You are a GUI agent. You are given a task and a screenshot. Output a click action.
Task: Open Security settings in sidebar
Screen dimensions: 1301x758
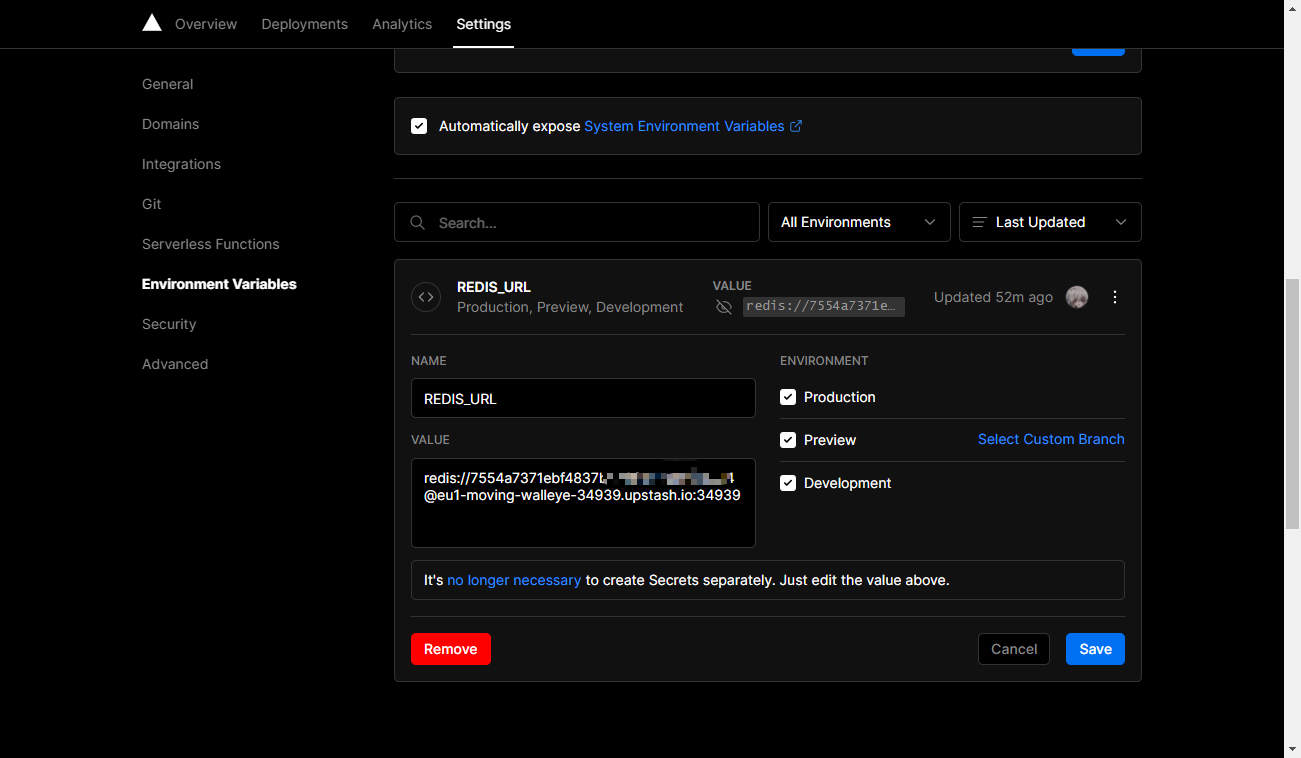pos(169,324)
